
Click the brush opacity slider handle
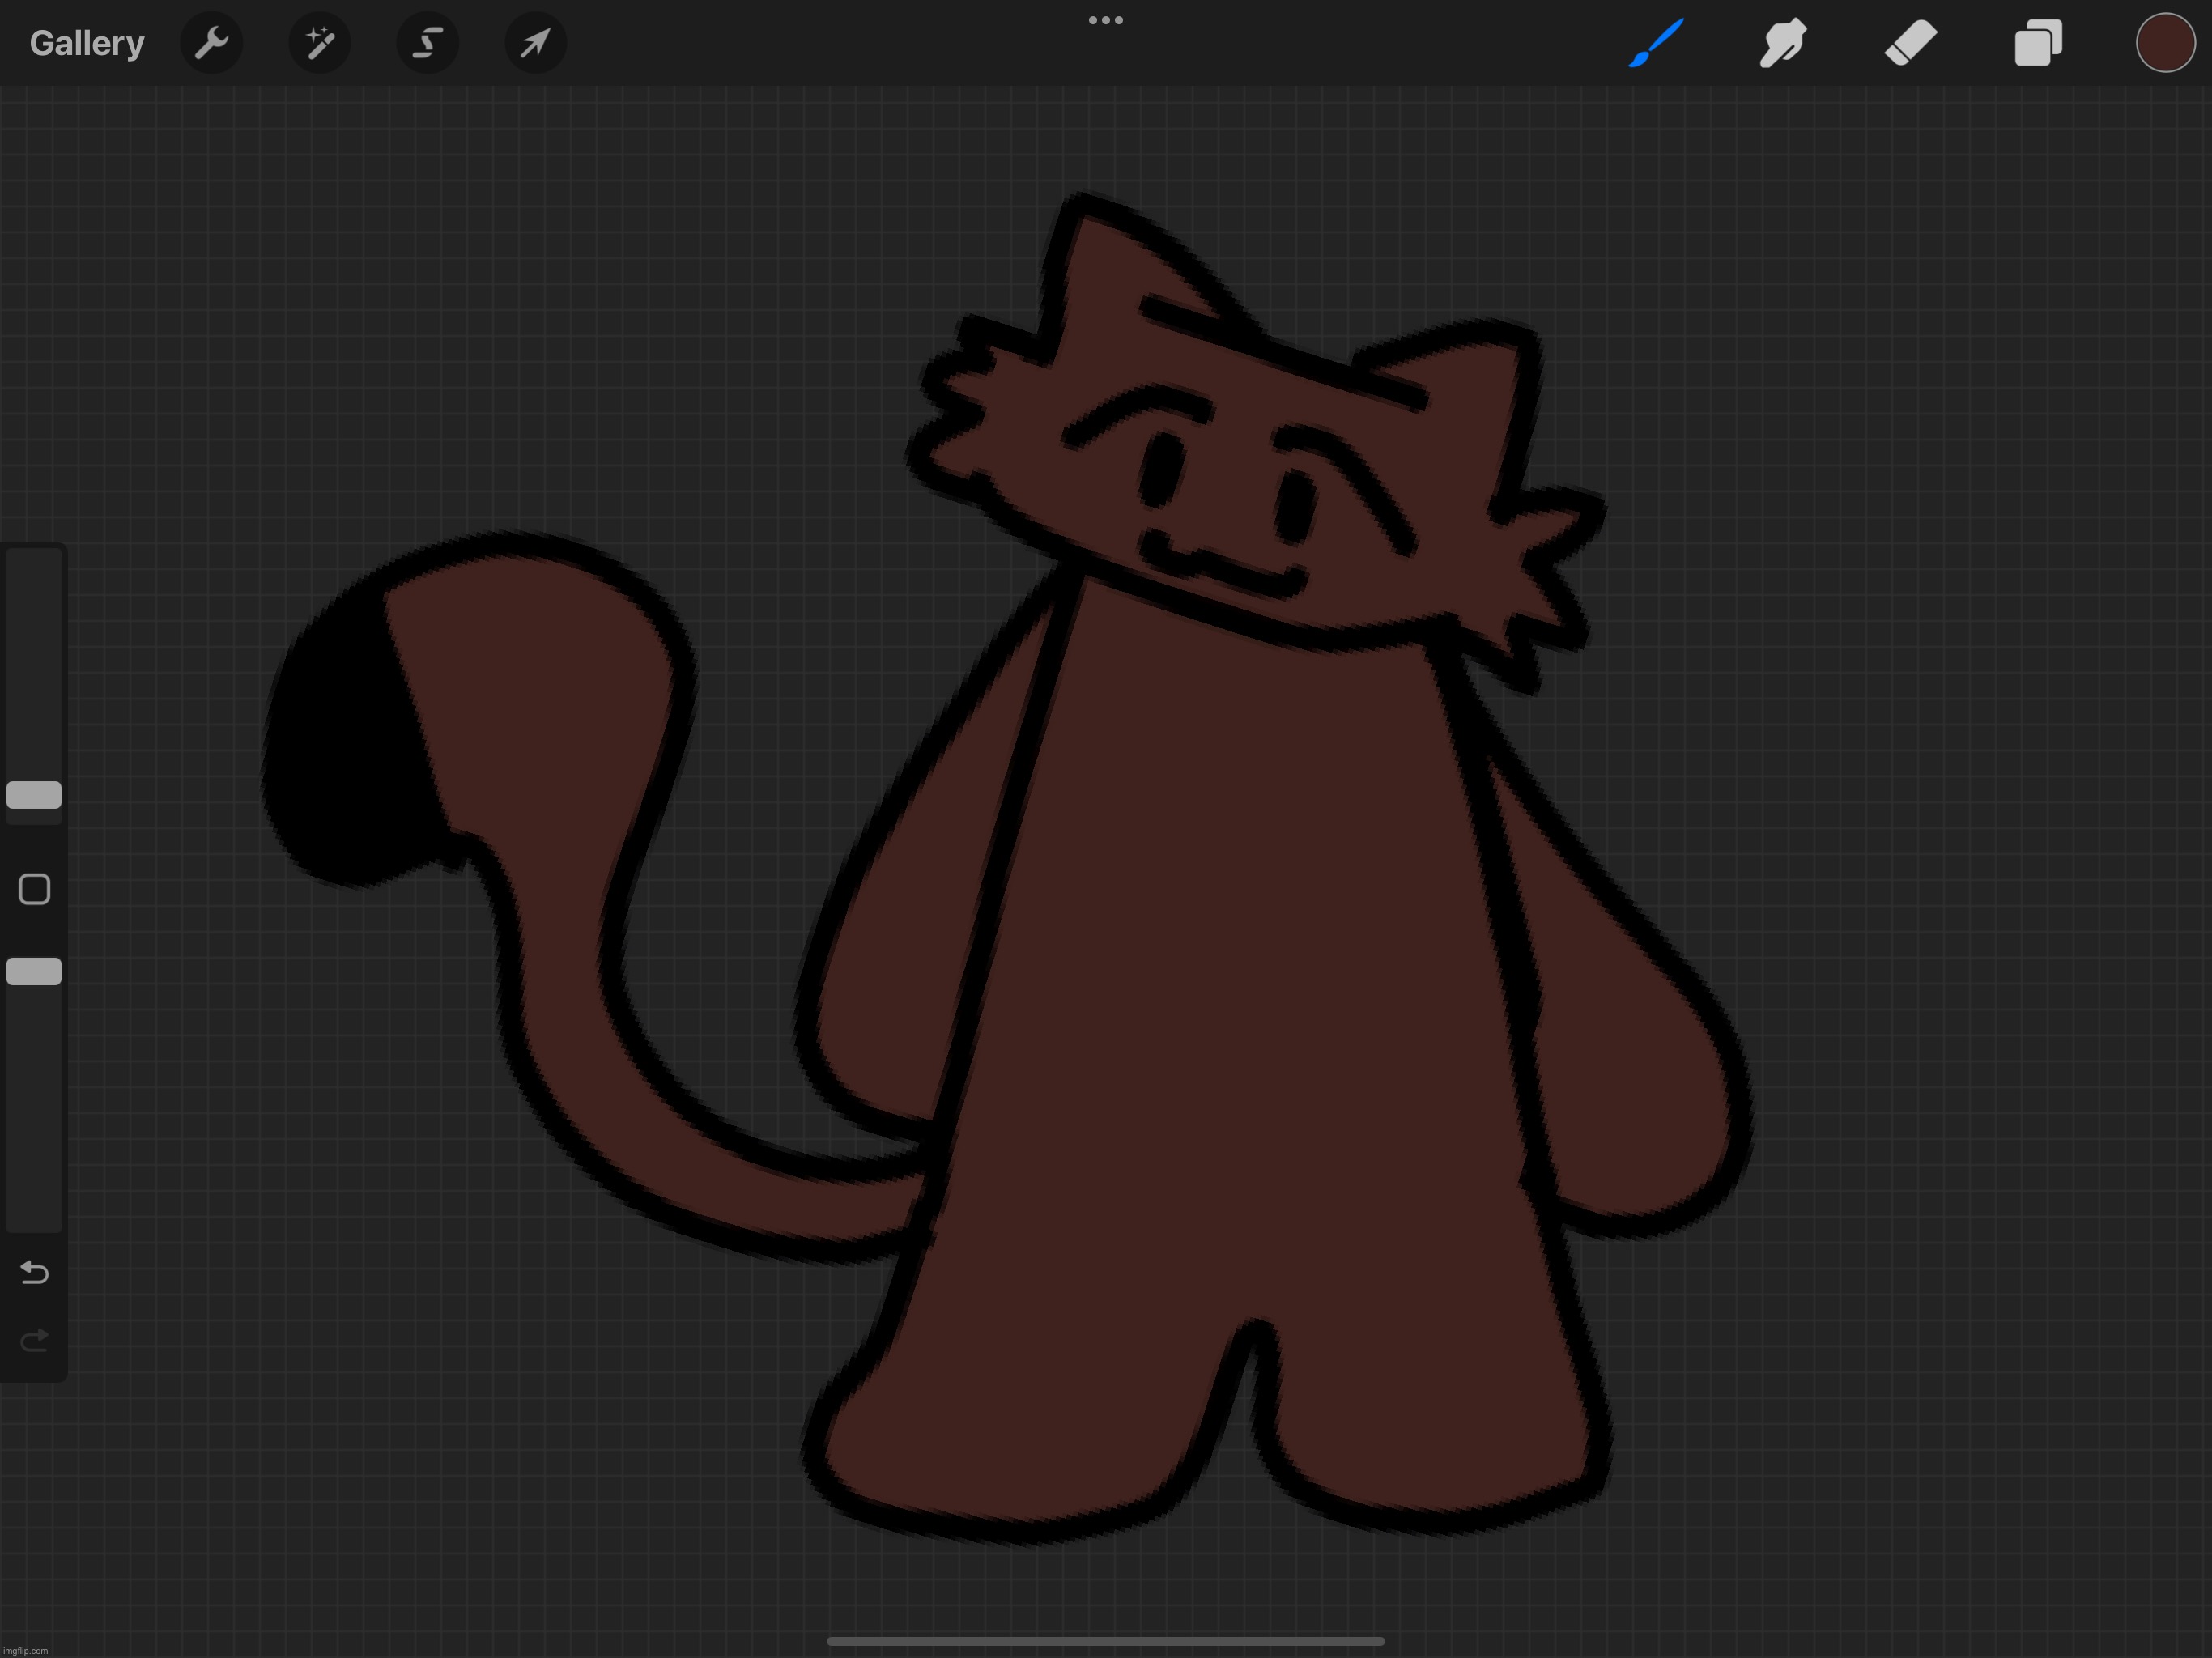click(x=34, y=971)
